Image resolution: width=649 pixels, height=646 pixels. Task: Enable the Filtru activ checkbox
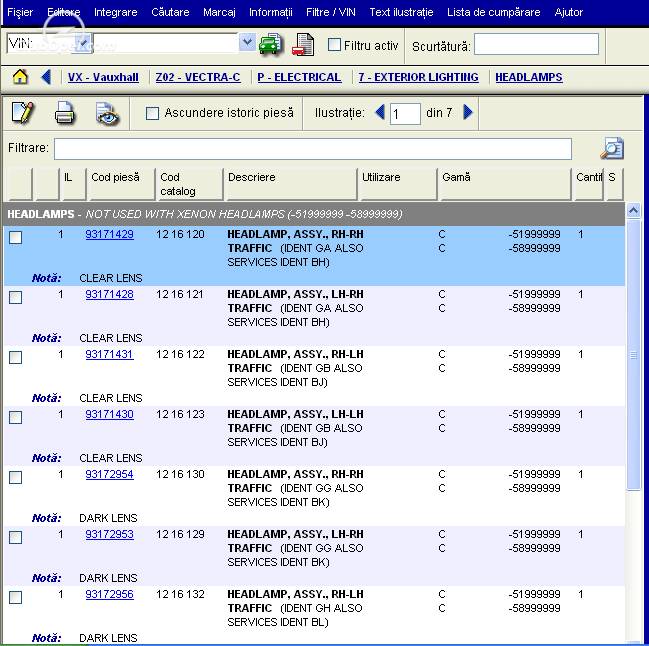point(334,45)
